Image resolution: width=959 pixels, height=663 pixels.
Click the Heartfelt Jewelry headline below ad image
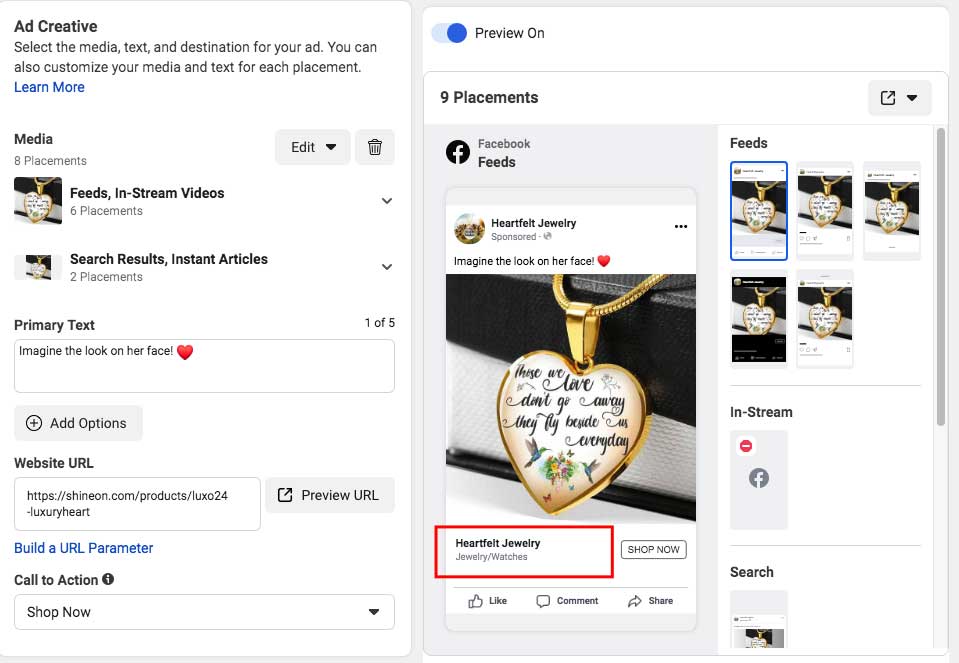pos(498,543)
